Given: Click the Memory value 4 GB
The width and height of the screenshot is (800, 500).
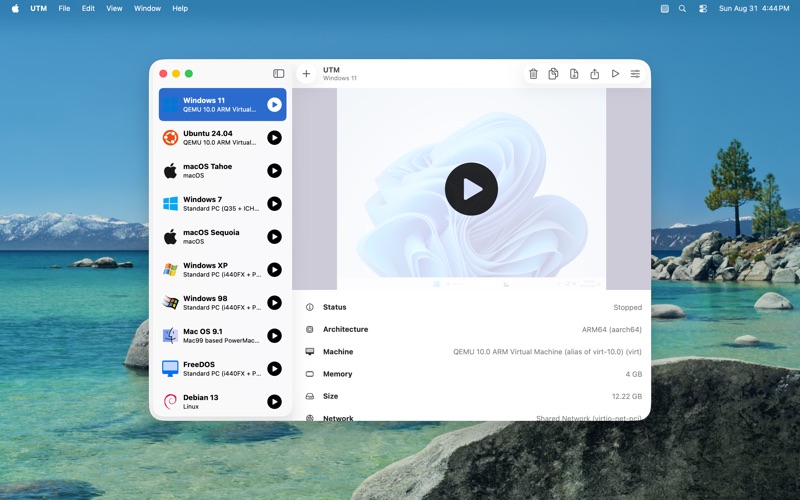Looking at the screenshot, I should [x=634, y=374].
